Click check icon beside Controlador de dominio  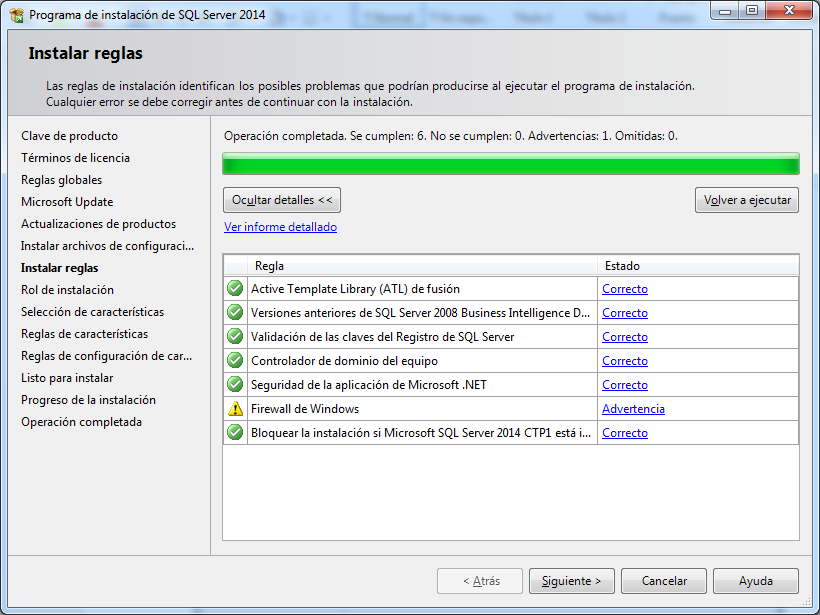point(235,360)
